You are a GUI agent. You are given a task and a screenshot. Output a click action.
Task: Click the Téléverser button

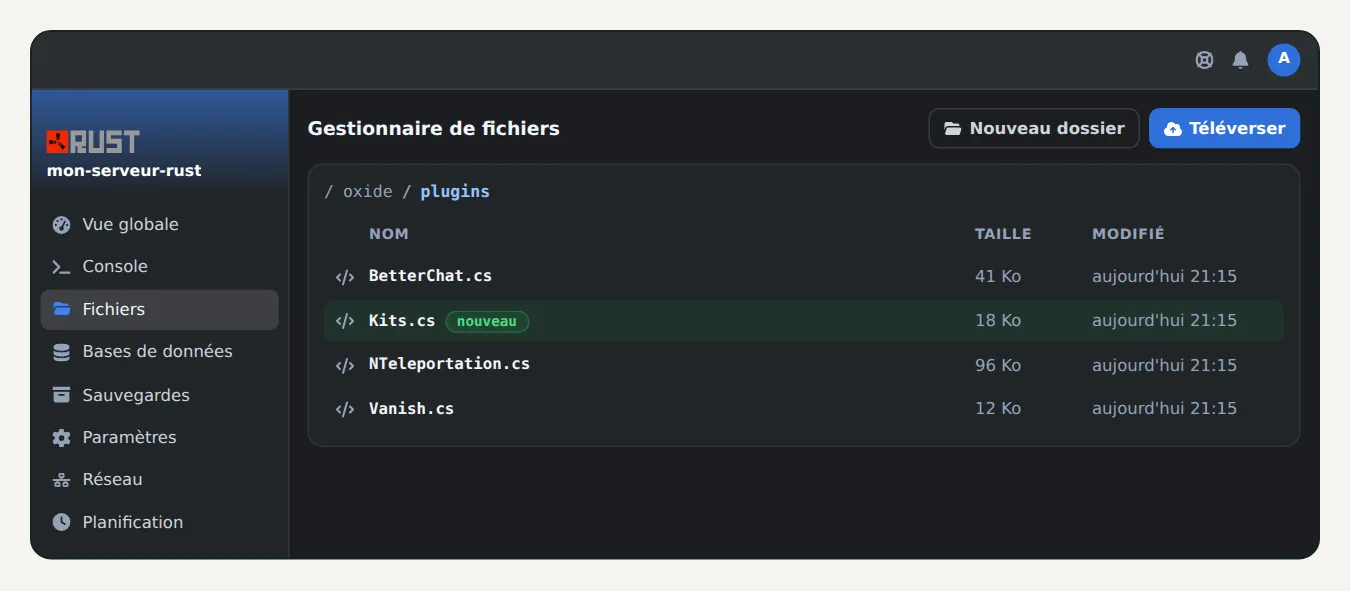click(x=1224, y=128)
